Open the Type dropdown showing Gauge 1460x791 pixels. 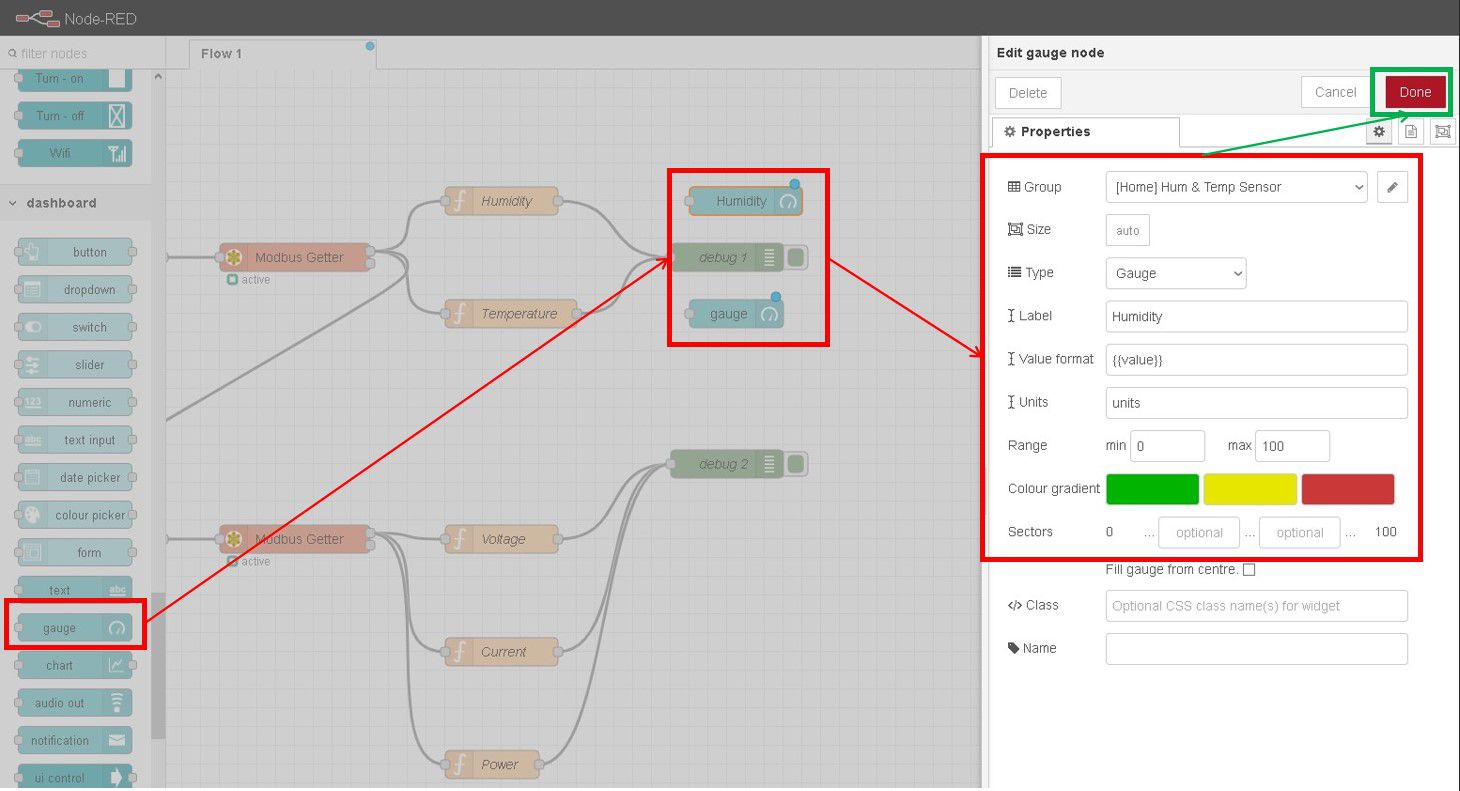coord(1175,273)
